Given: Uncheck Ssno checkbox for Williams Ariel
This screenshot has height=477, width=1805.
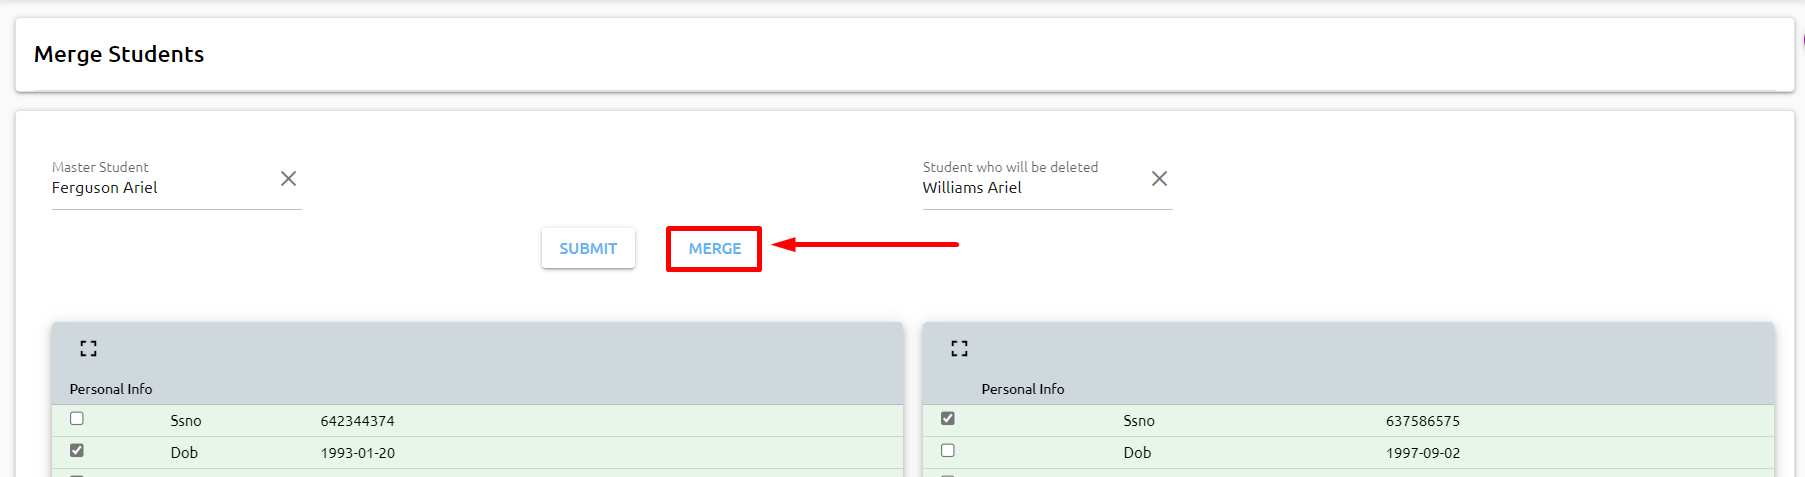Looking at the screenshot, I should coord(948,419).
